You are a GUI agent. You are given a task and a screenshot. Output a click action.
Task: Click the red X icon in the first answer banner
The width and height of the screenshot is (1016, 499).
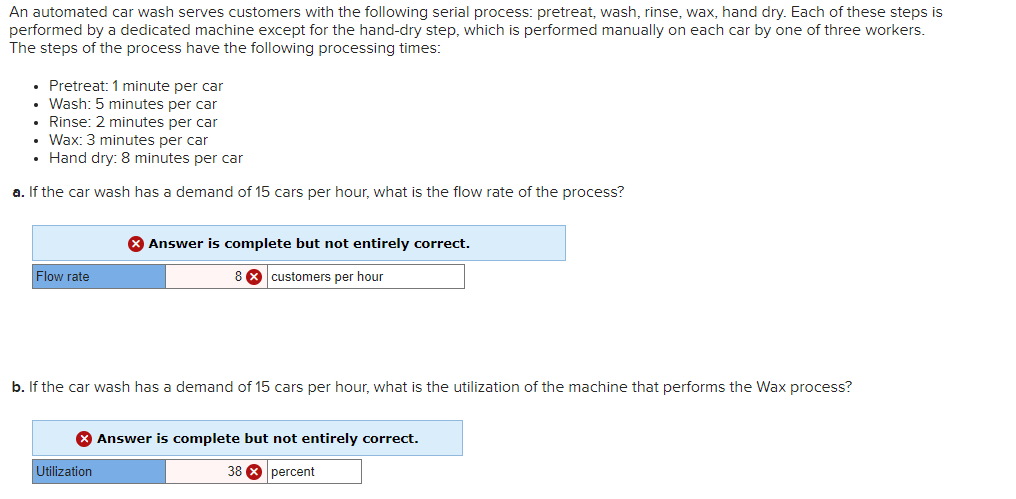(x=135, y=244)
